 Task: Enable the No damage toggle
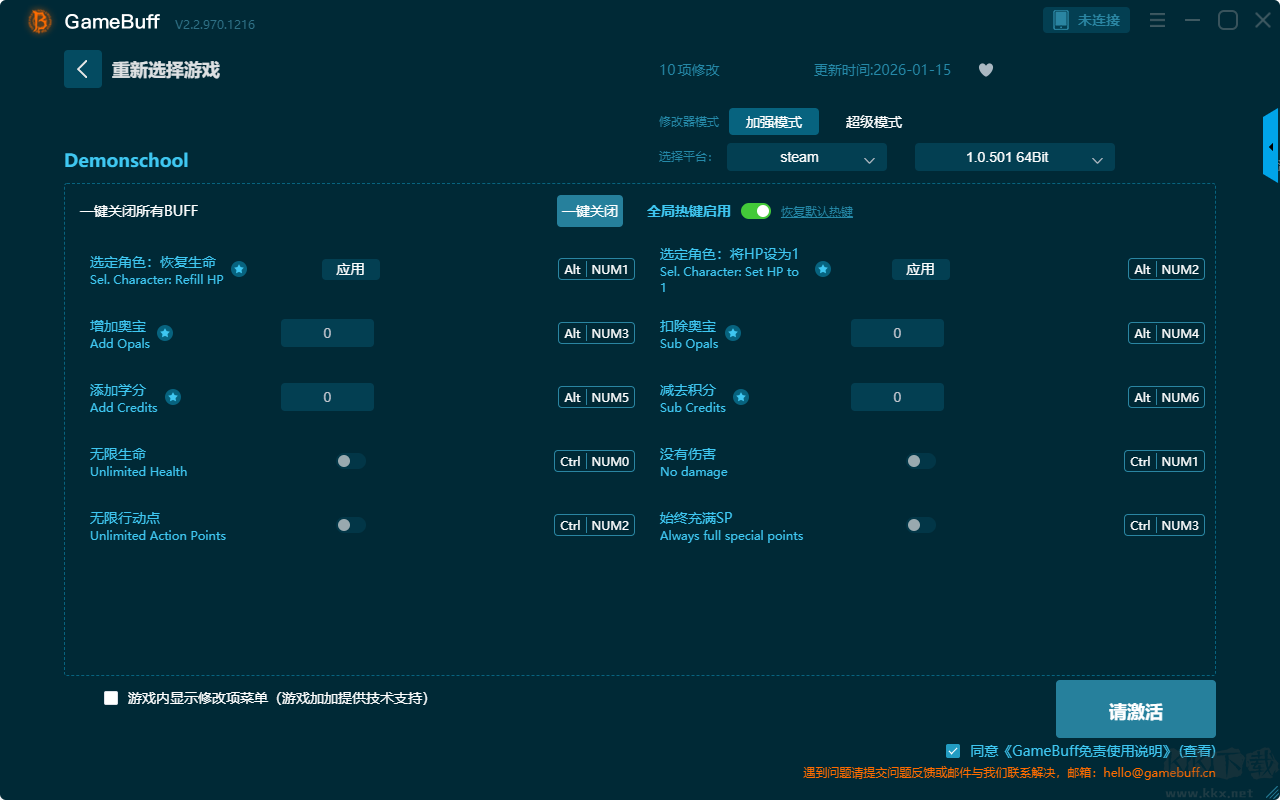pyautogui.click(x=920, y=461)
